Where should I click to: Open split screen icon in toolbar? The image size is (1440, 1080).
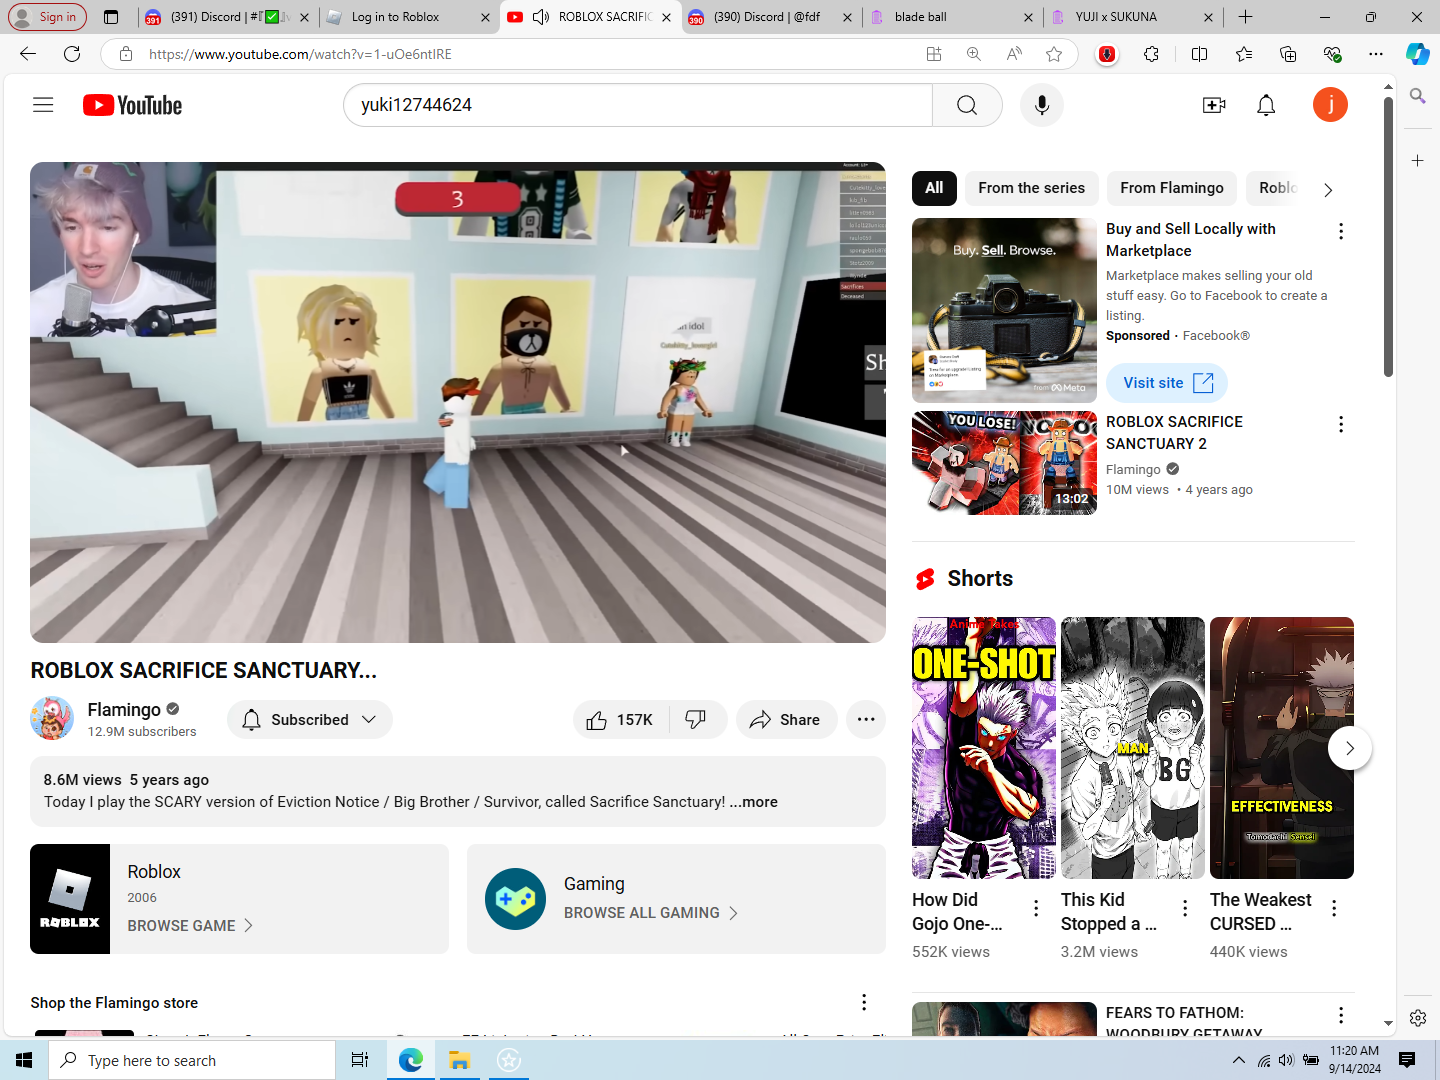pyautogui.click(x=1200, y=54)
